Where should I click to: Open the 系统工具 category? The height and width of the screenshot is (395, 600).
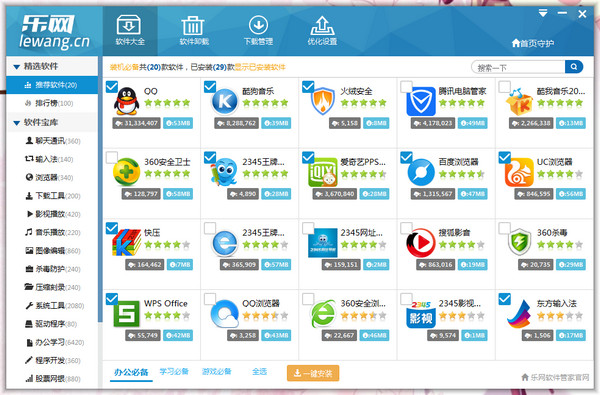pos(54,305)
